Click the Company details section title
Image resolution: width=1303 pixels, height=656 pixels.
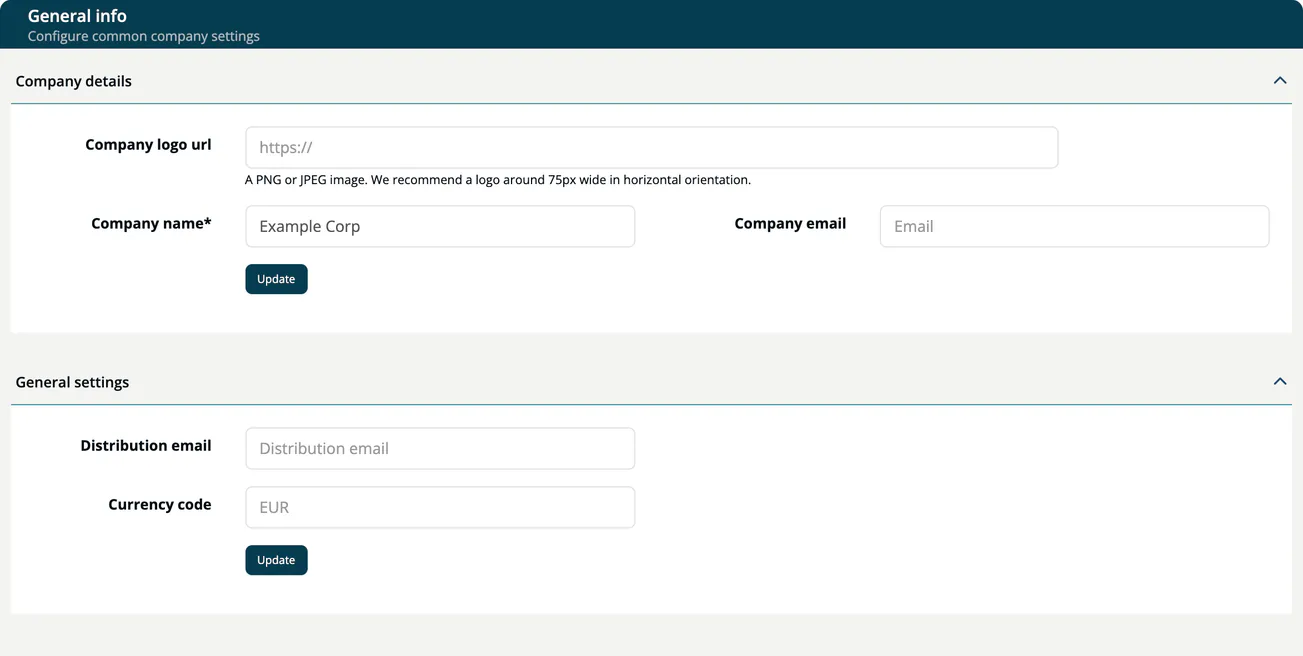(74, 81)
